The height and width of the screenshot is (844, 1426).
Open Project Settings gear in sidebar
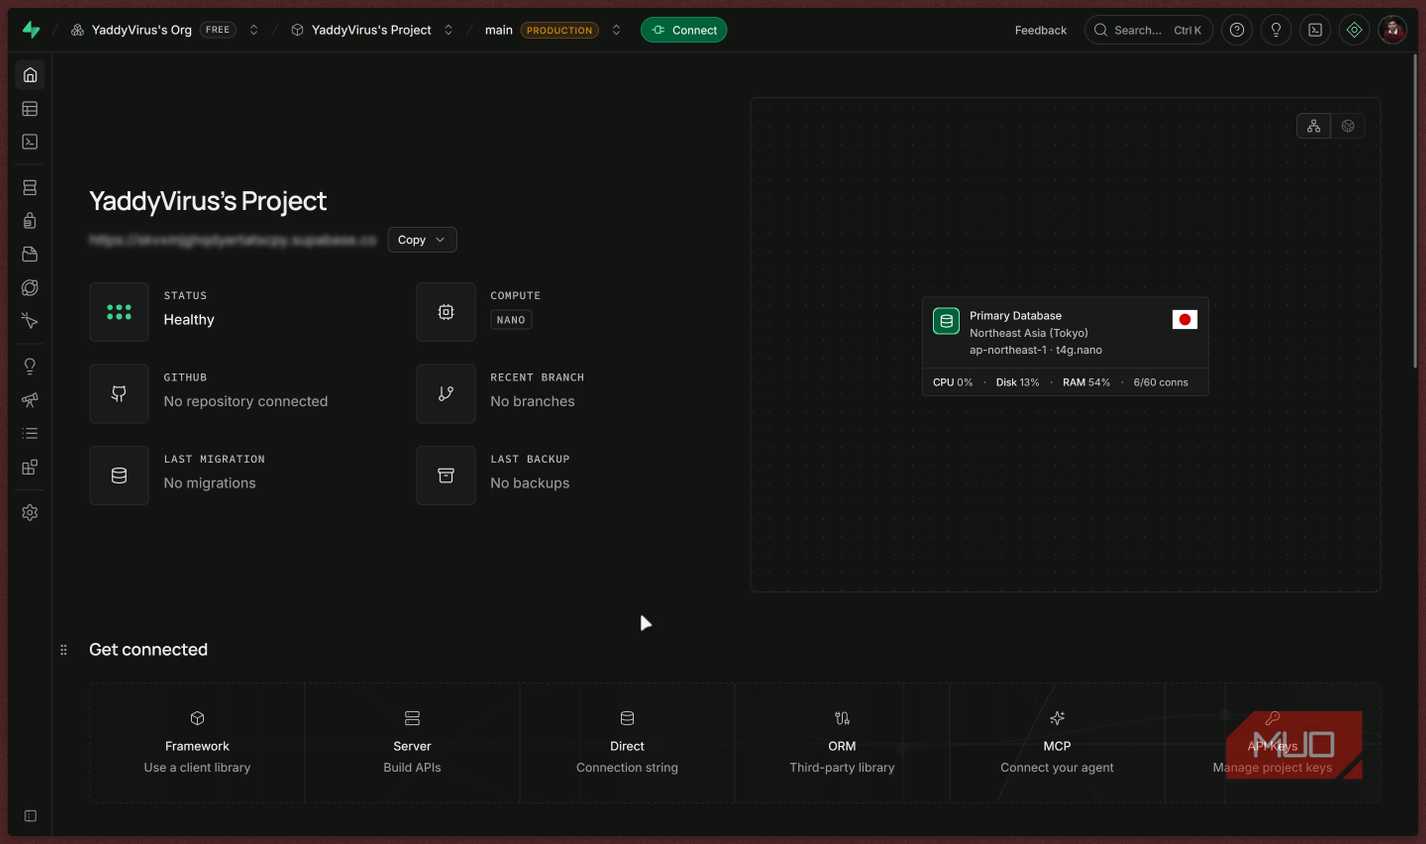coord(30,512)
